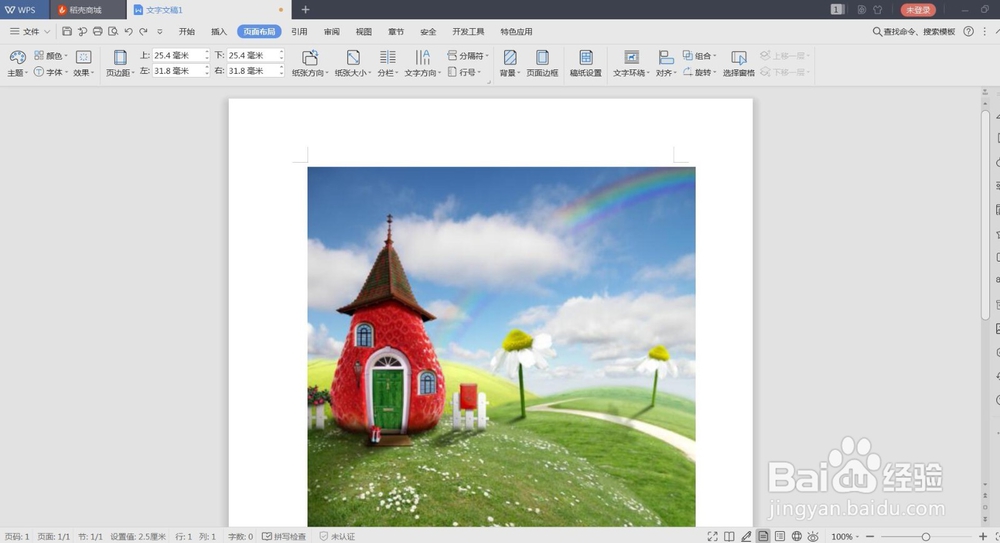Click the full screen icon in status bar

[x=712, y=537]
